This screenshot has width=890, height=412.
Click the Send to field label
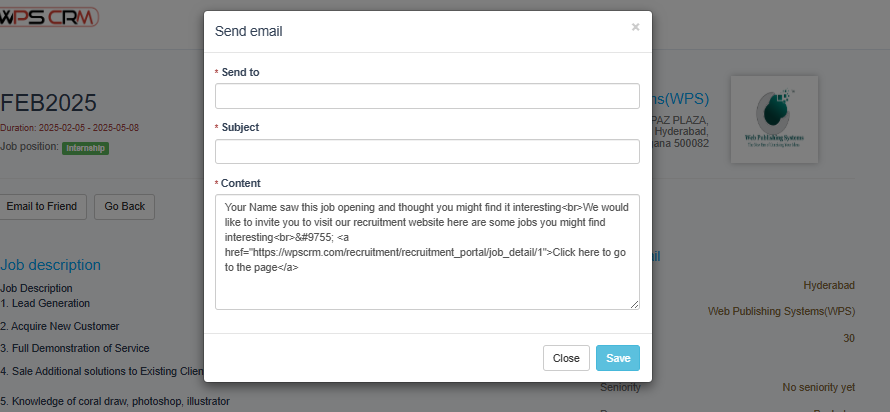(241, 72)
